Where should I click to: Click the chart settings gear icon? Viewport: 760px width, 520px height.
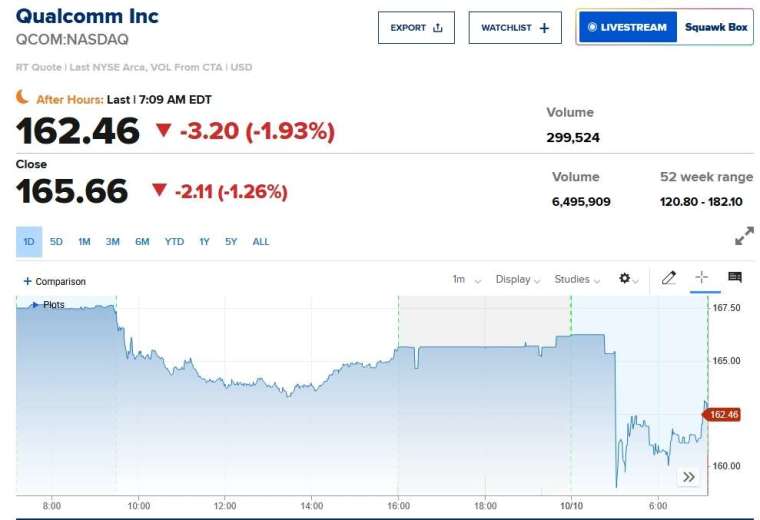pyautogui.click(x=627, y=279)
